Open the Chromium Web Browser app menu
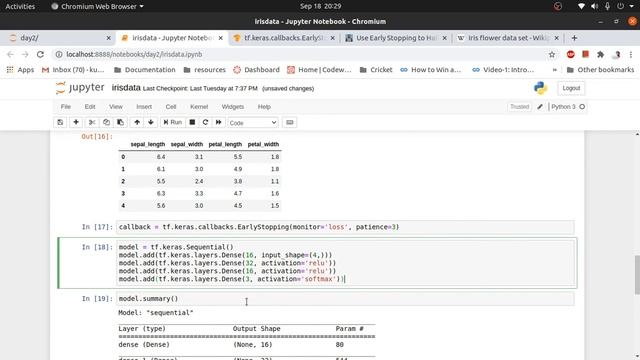 97,6
